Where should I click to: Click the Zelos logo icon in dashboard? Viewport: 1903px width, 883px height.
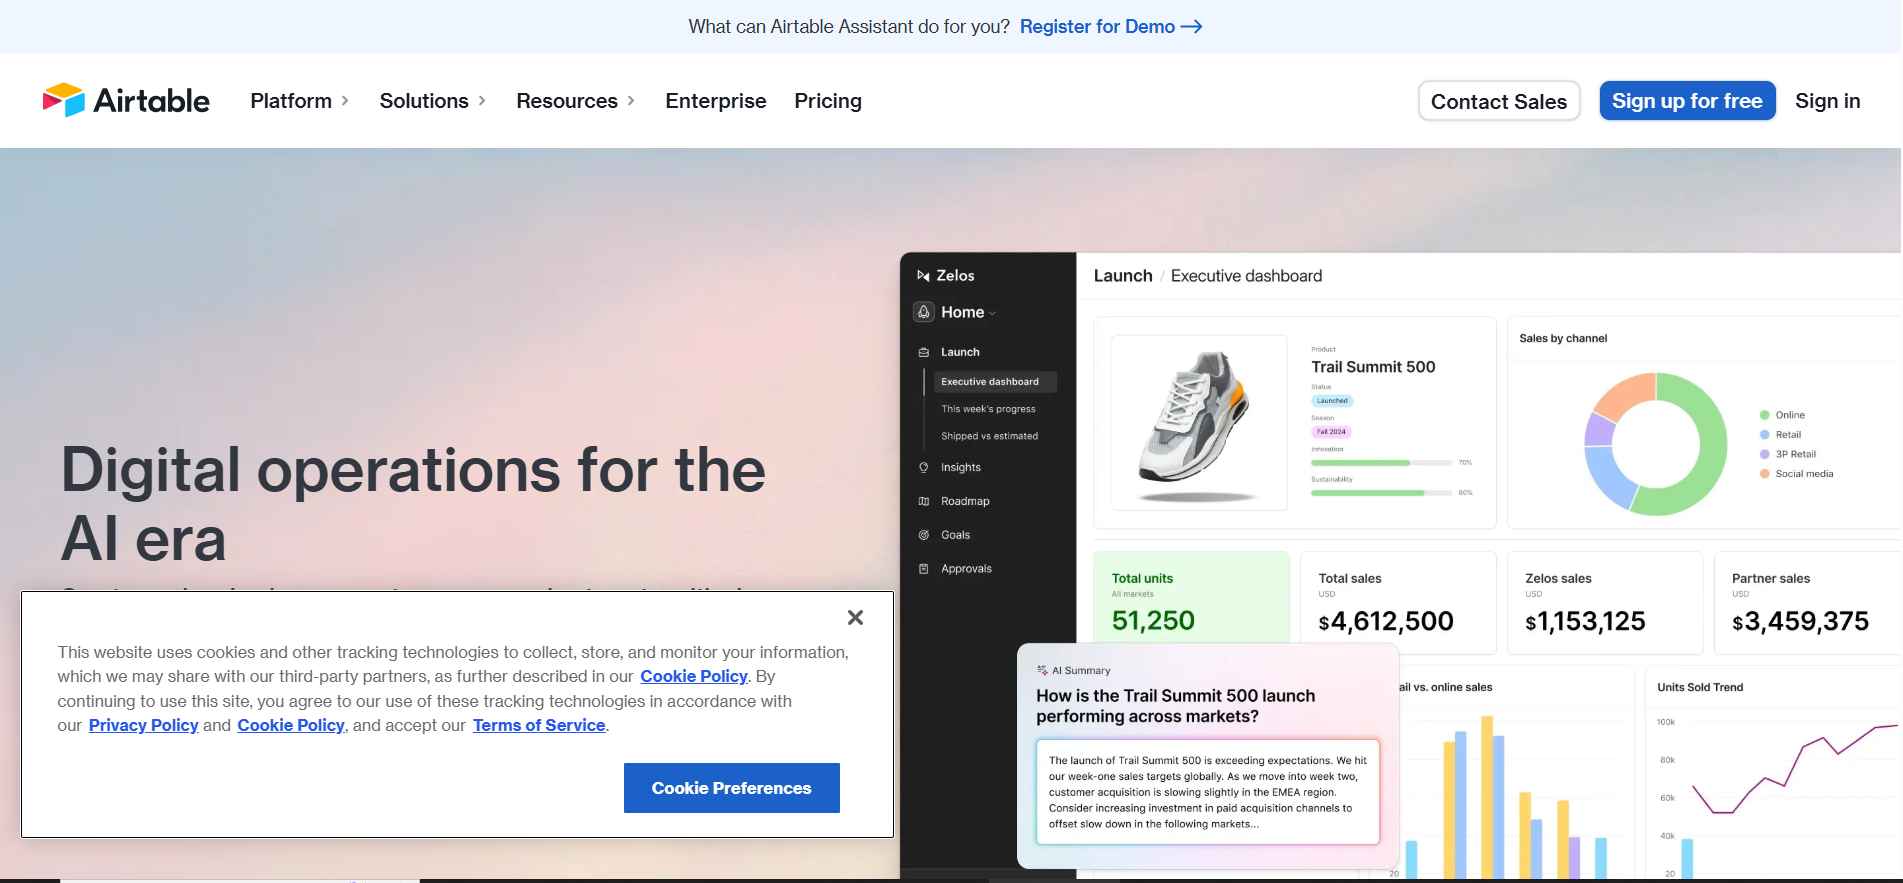pos(923,276)
